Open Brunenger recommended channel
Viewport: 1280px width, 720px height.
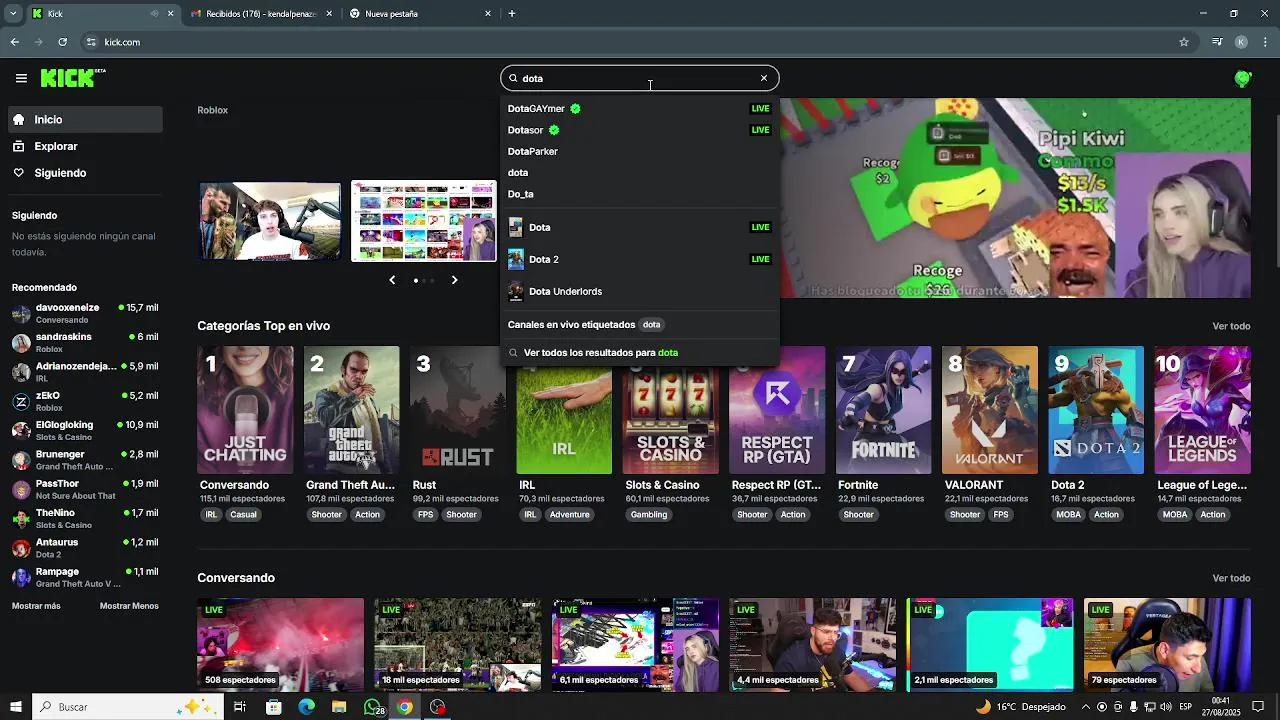pos(85,460)
